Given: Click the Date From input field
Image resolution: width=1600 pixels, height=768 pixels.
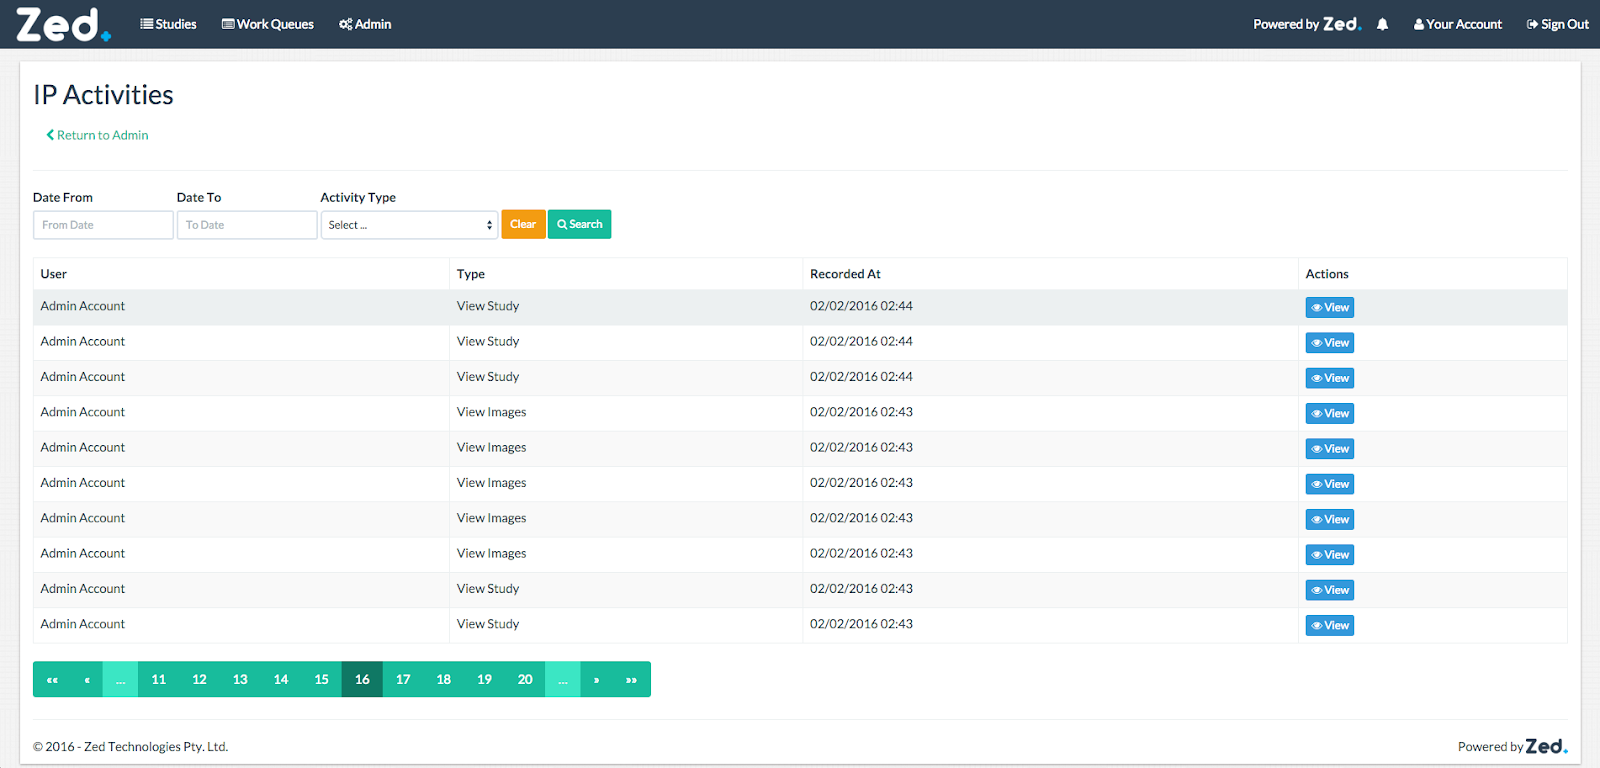Looking at the screenshot, I should [103, 225].
